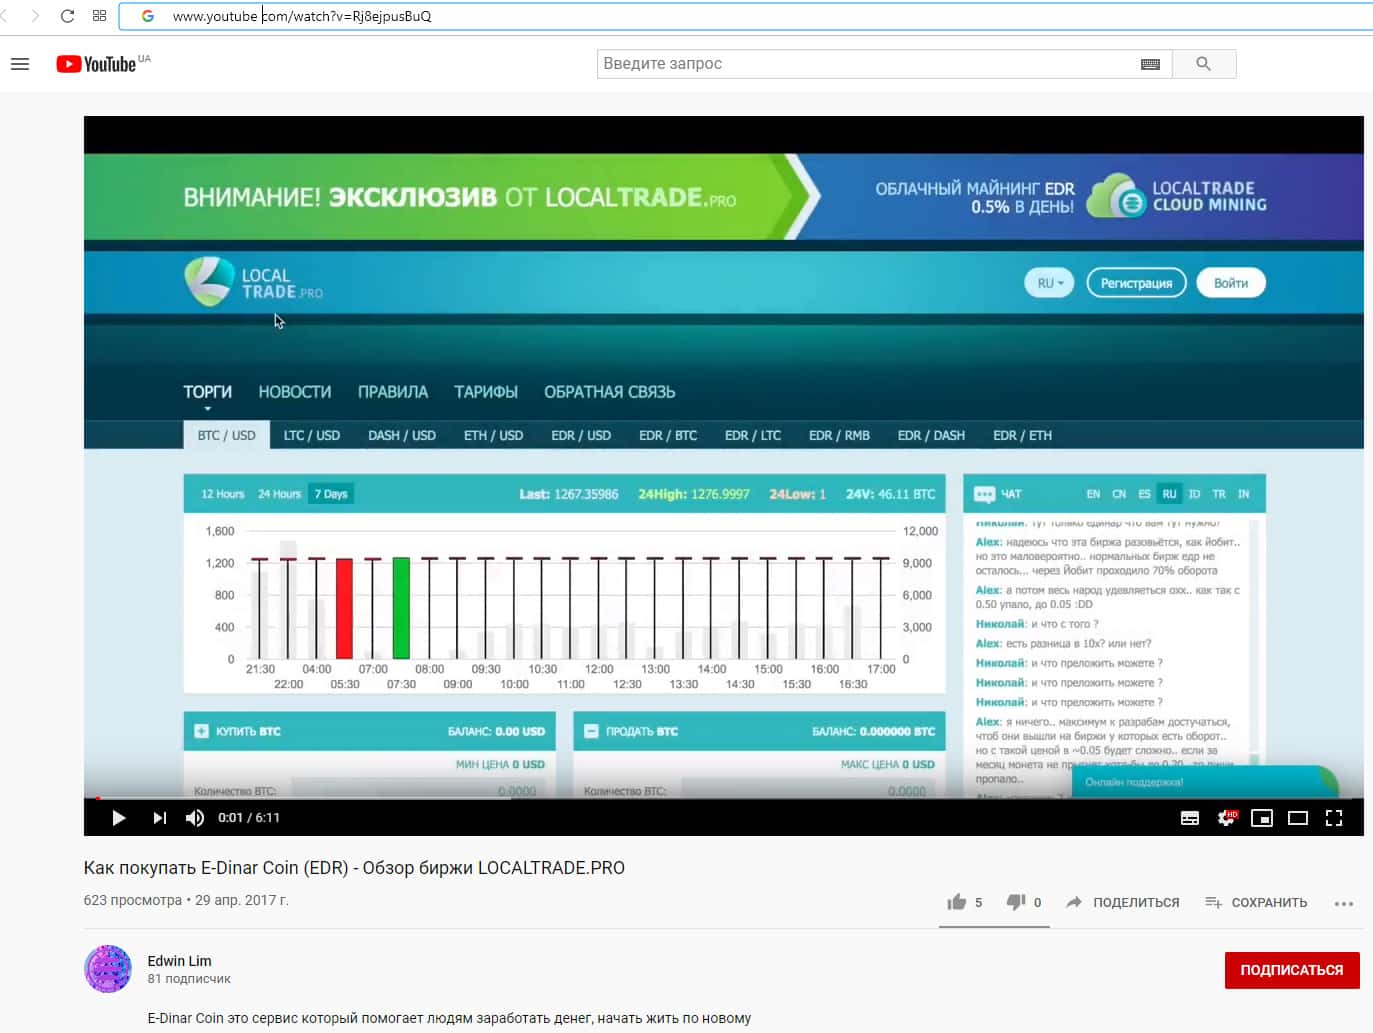1373x1033 pixels.
Task: Open the НОВОСТИ menu item
Action: tap(295, 392)
